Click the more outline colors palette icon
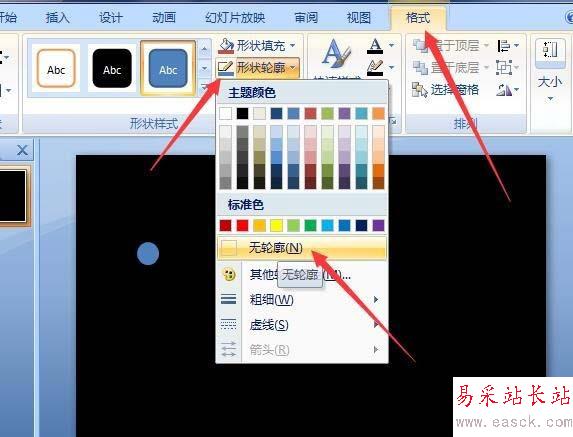This screenshot has width=573, height=437. click(229, 274)
